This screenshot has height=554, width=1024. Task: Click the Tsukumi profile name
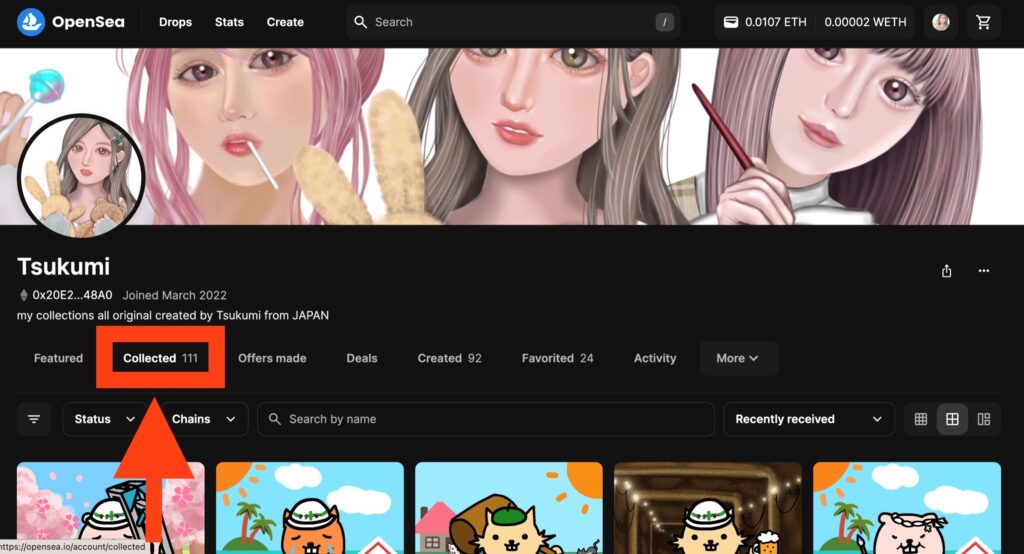coord(63,267)
